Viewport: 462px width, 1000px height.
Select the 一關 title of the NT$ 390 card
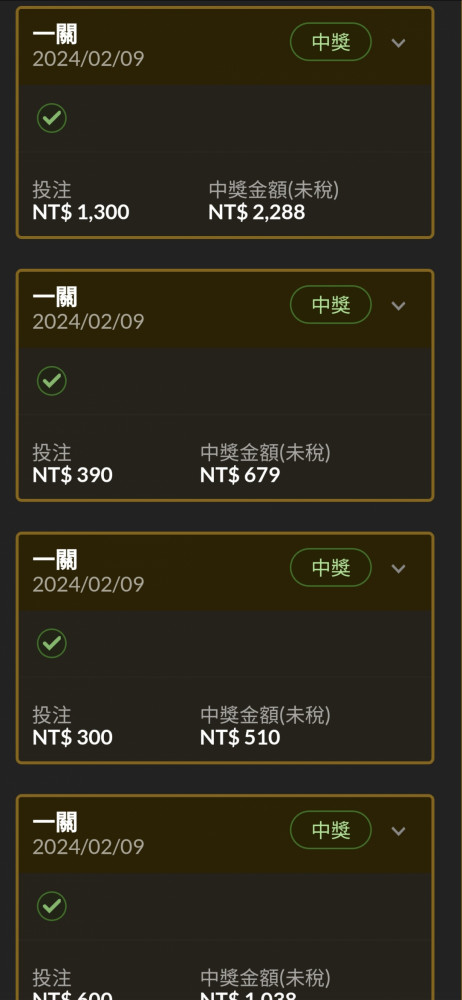[x=55, y=297]
